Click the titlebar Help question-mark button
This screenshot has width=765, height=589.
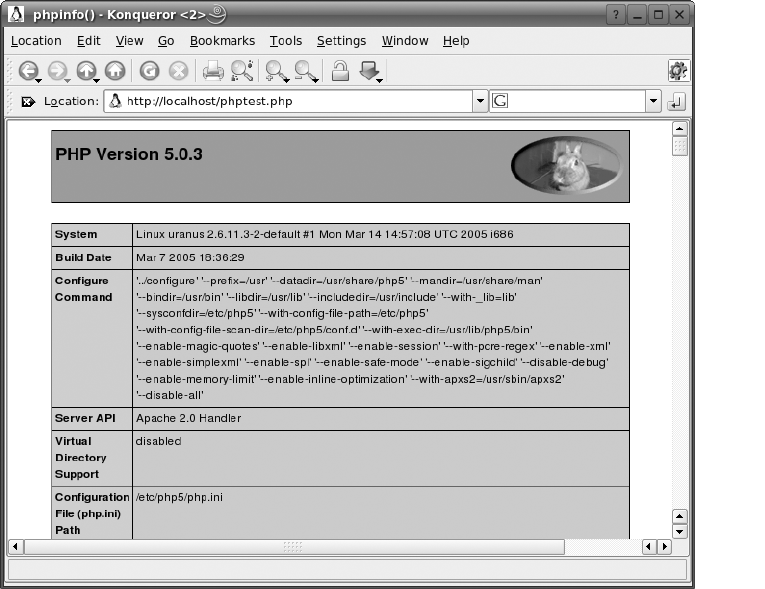[x=616, y=15]
